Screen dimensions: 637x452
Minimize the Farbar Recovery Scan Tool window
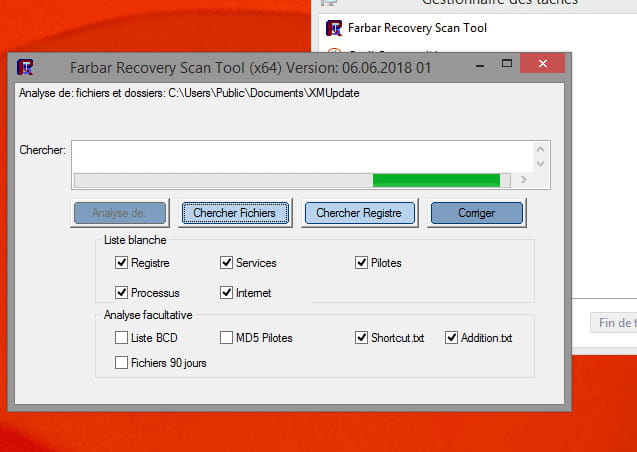[480, 65]
